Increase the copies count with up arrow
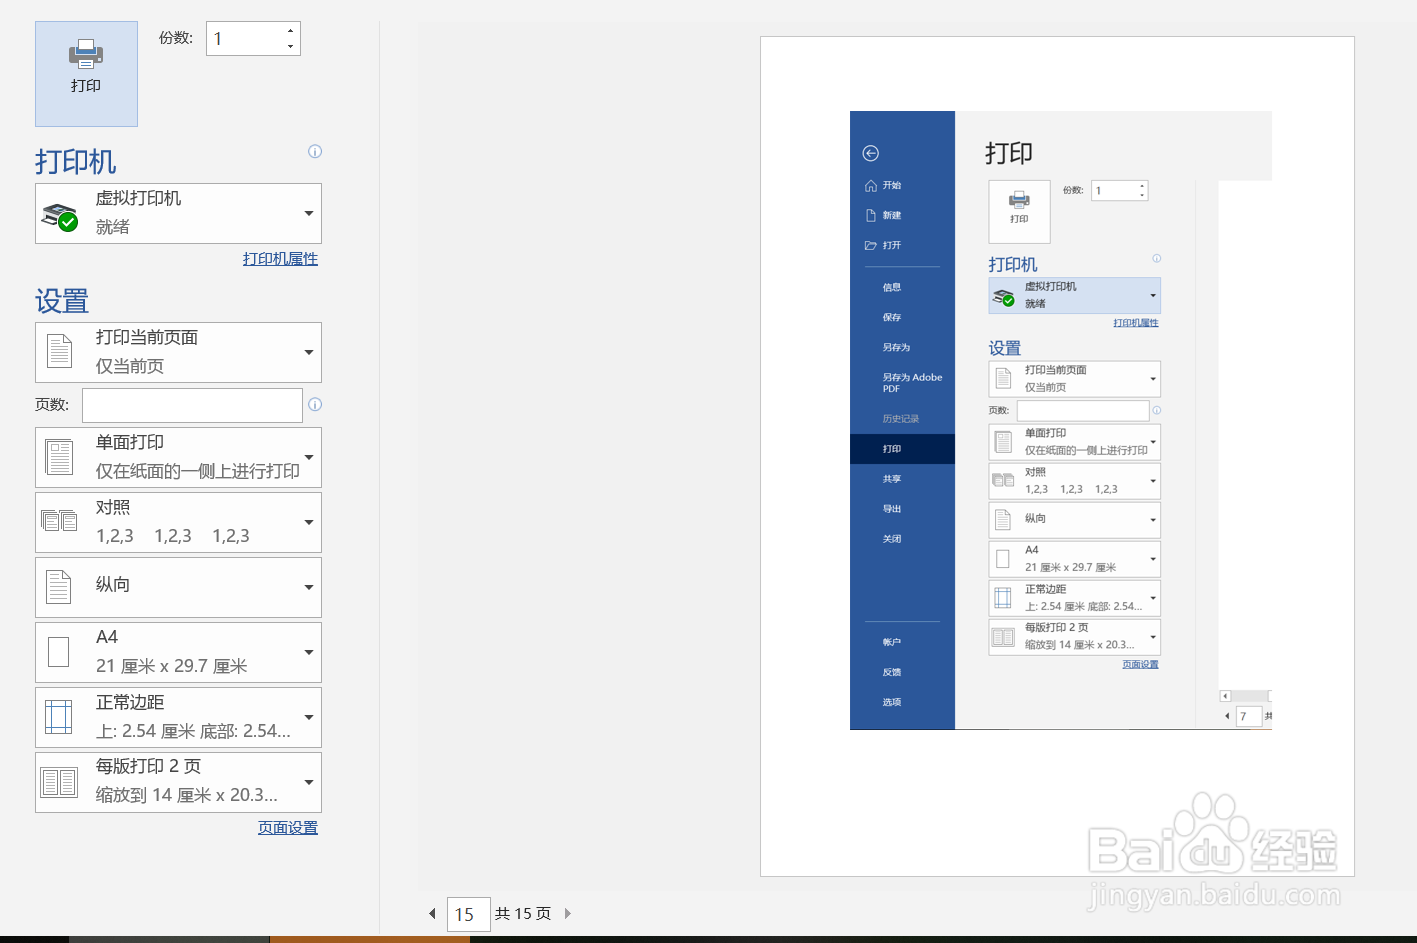 coord(290,31)
